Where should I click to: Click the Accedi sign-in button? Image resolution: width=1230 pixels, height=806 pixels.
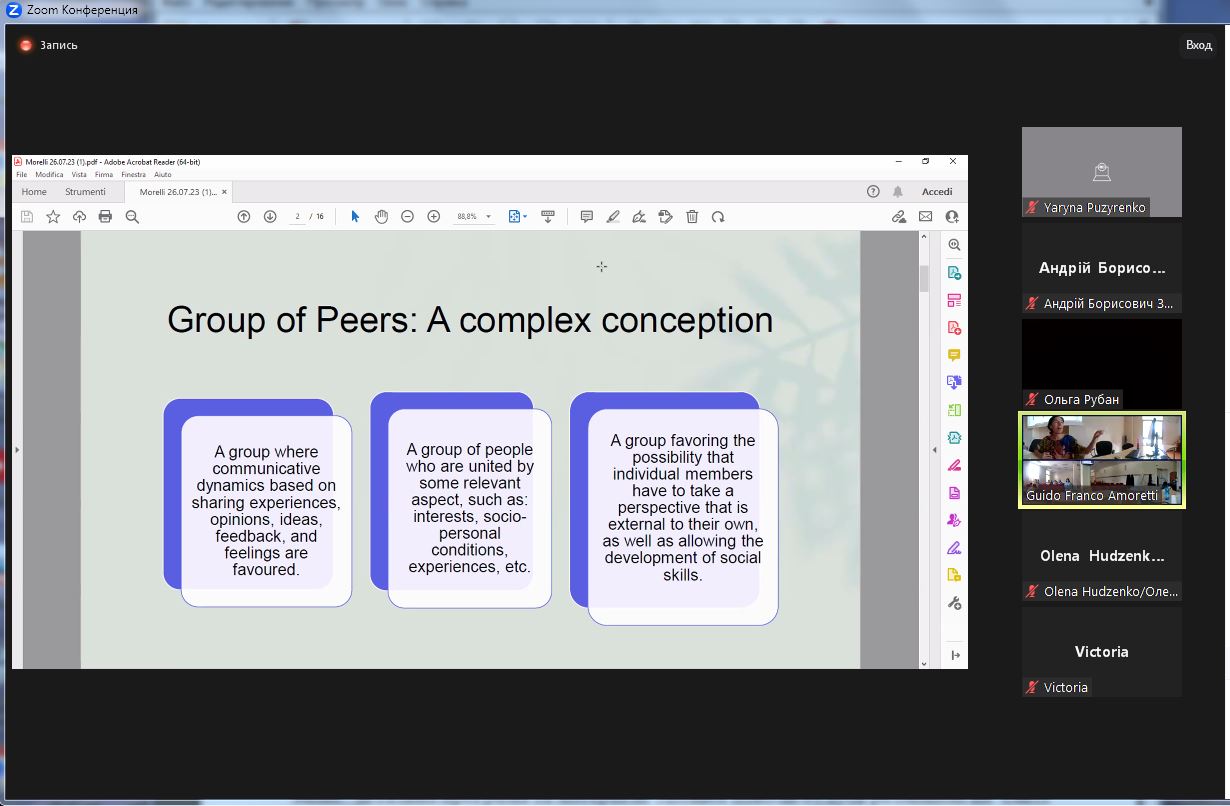[937, 192]
